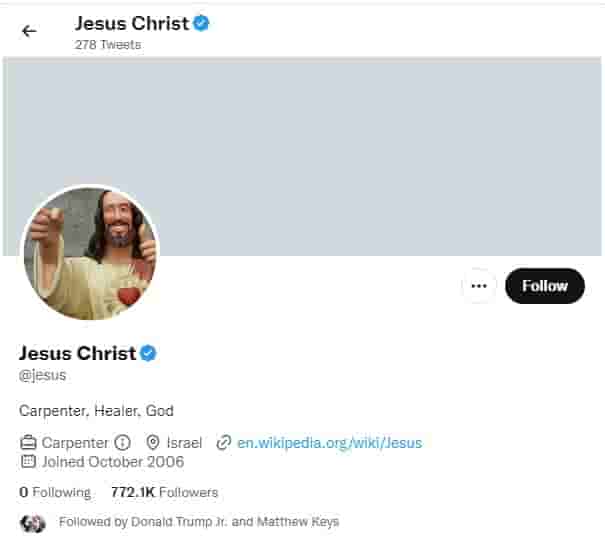
Task: Follow the Jesus Christ account
Action: pos(544,286)
